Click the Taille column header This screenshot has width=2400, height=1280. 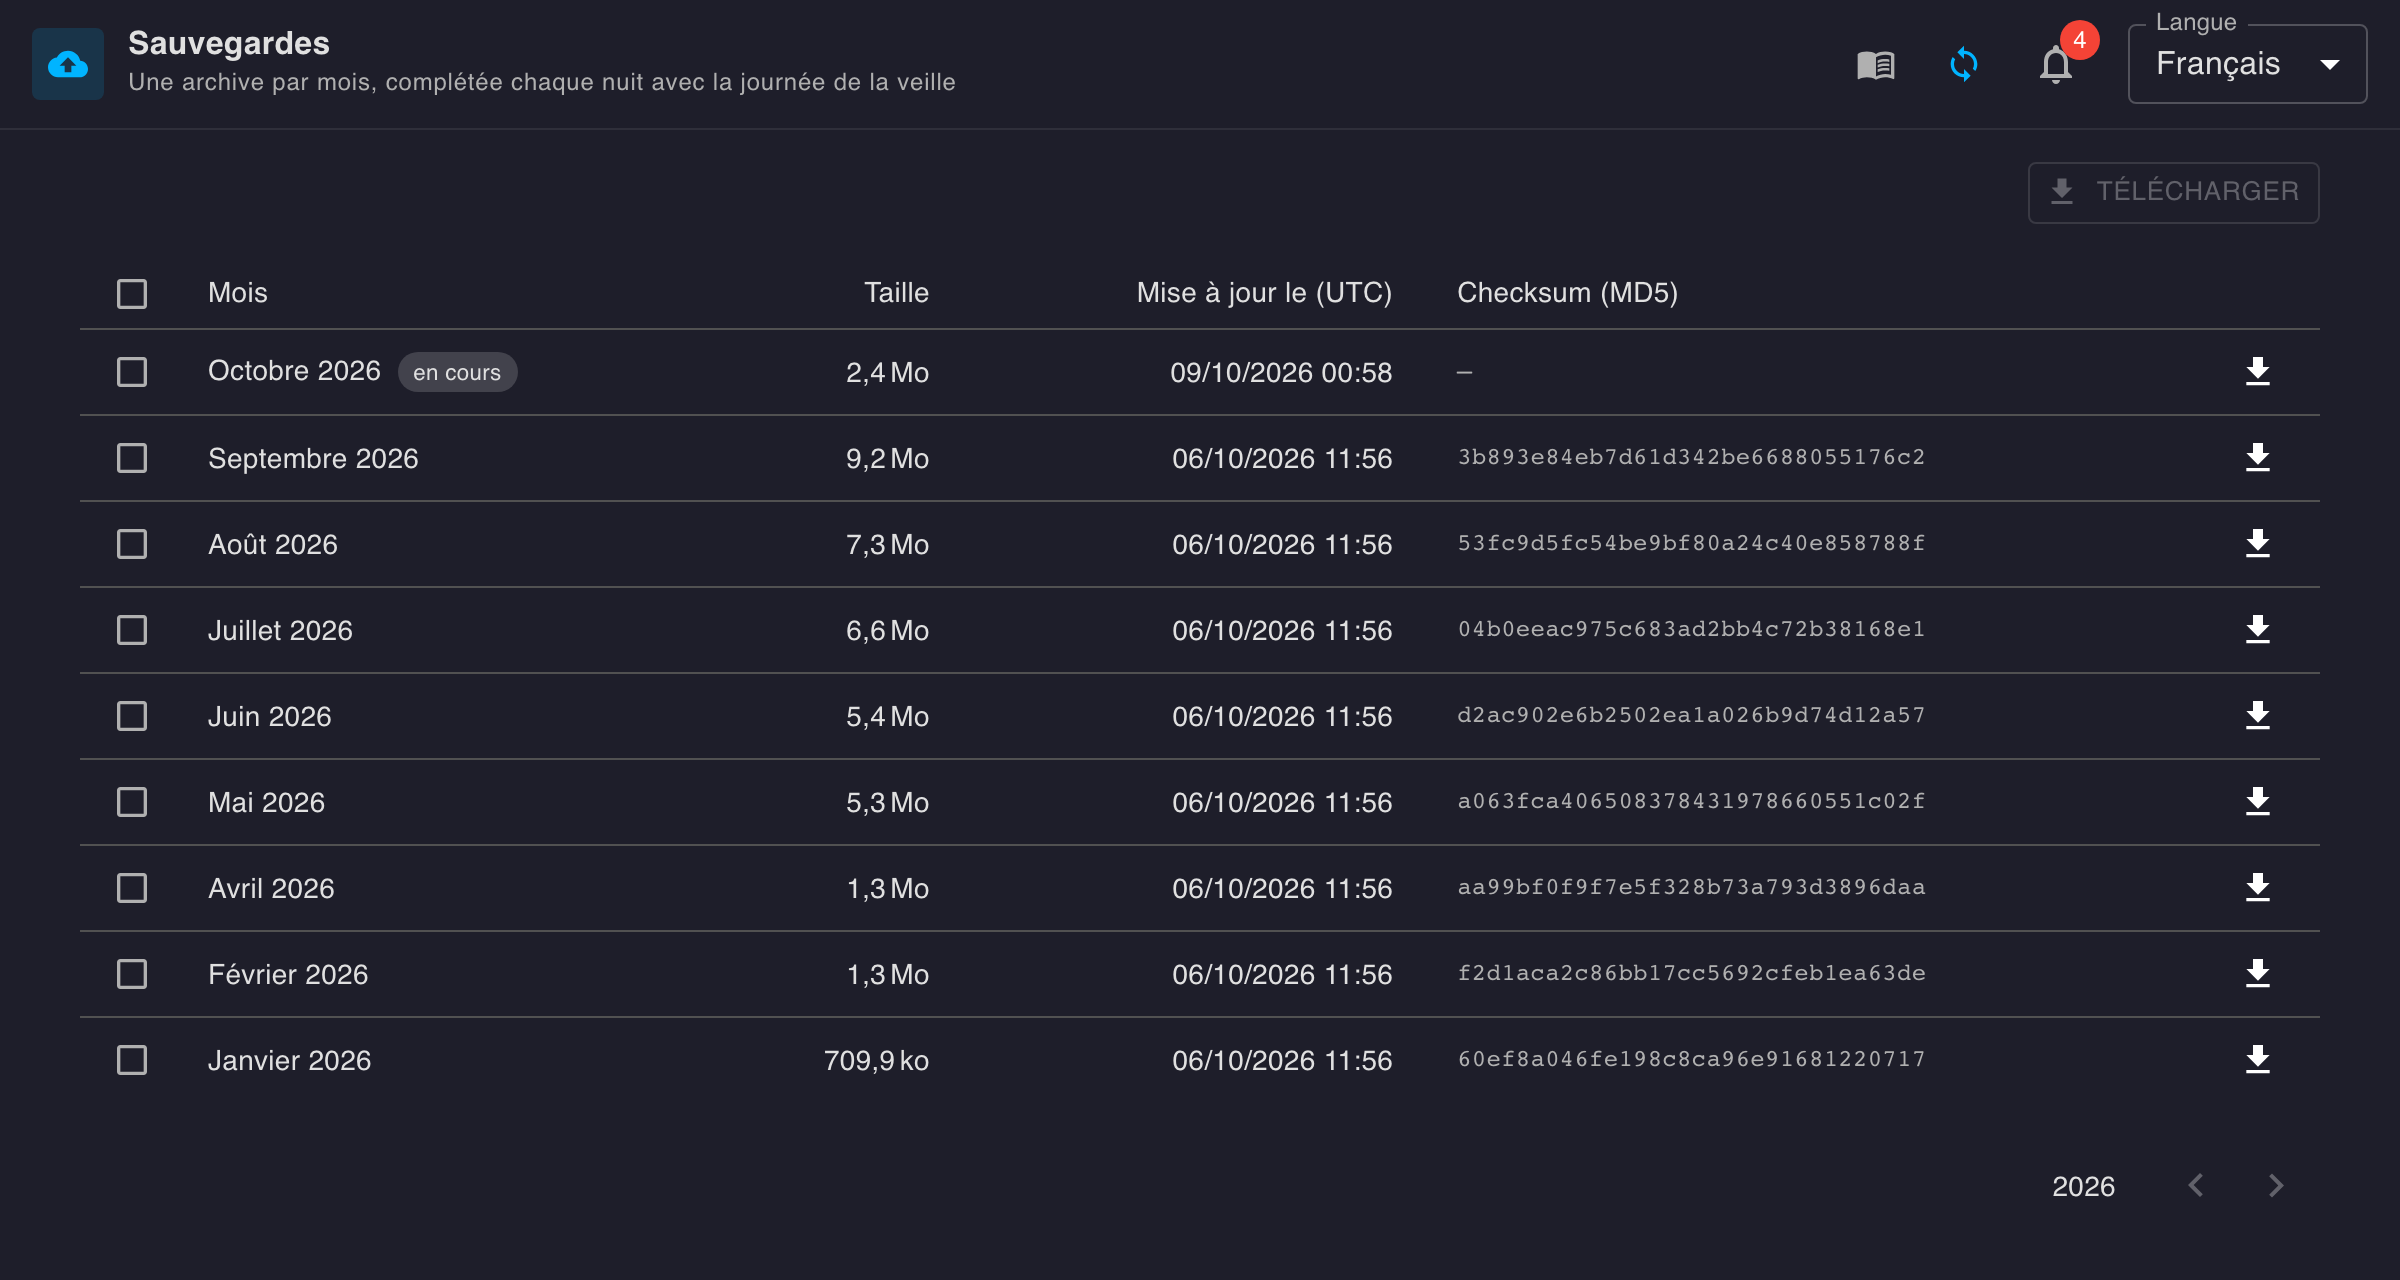click(897, 293)
